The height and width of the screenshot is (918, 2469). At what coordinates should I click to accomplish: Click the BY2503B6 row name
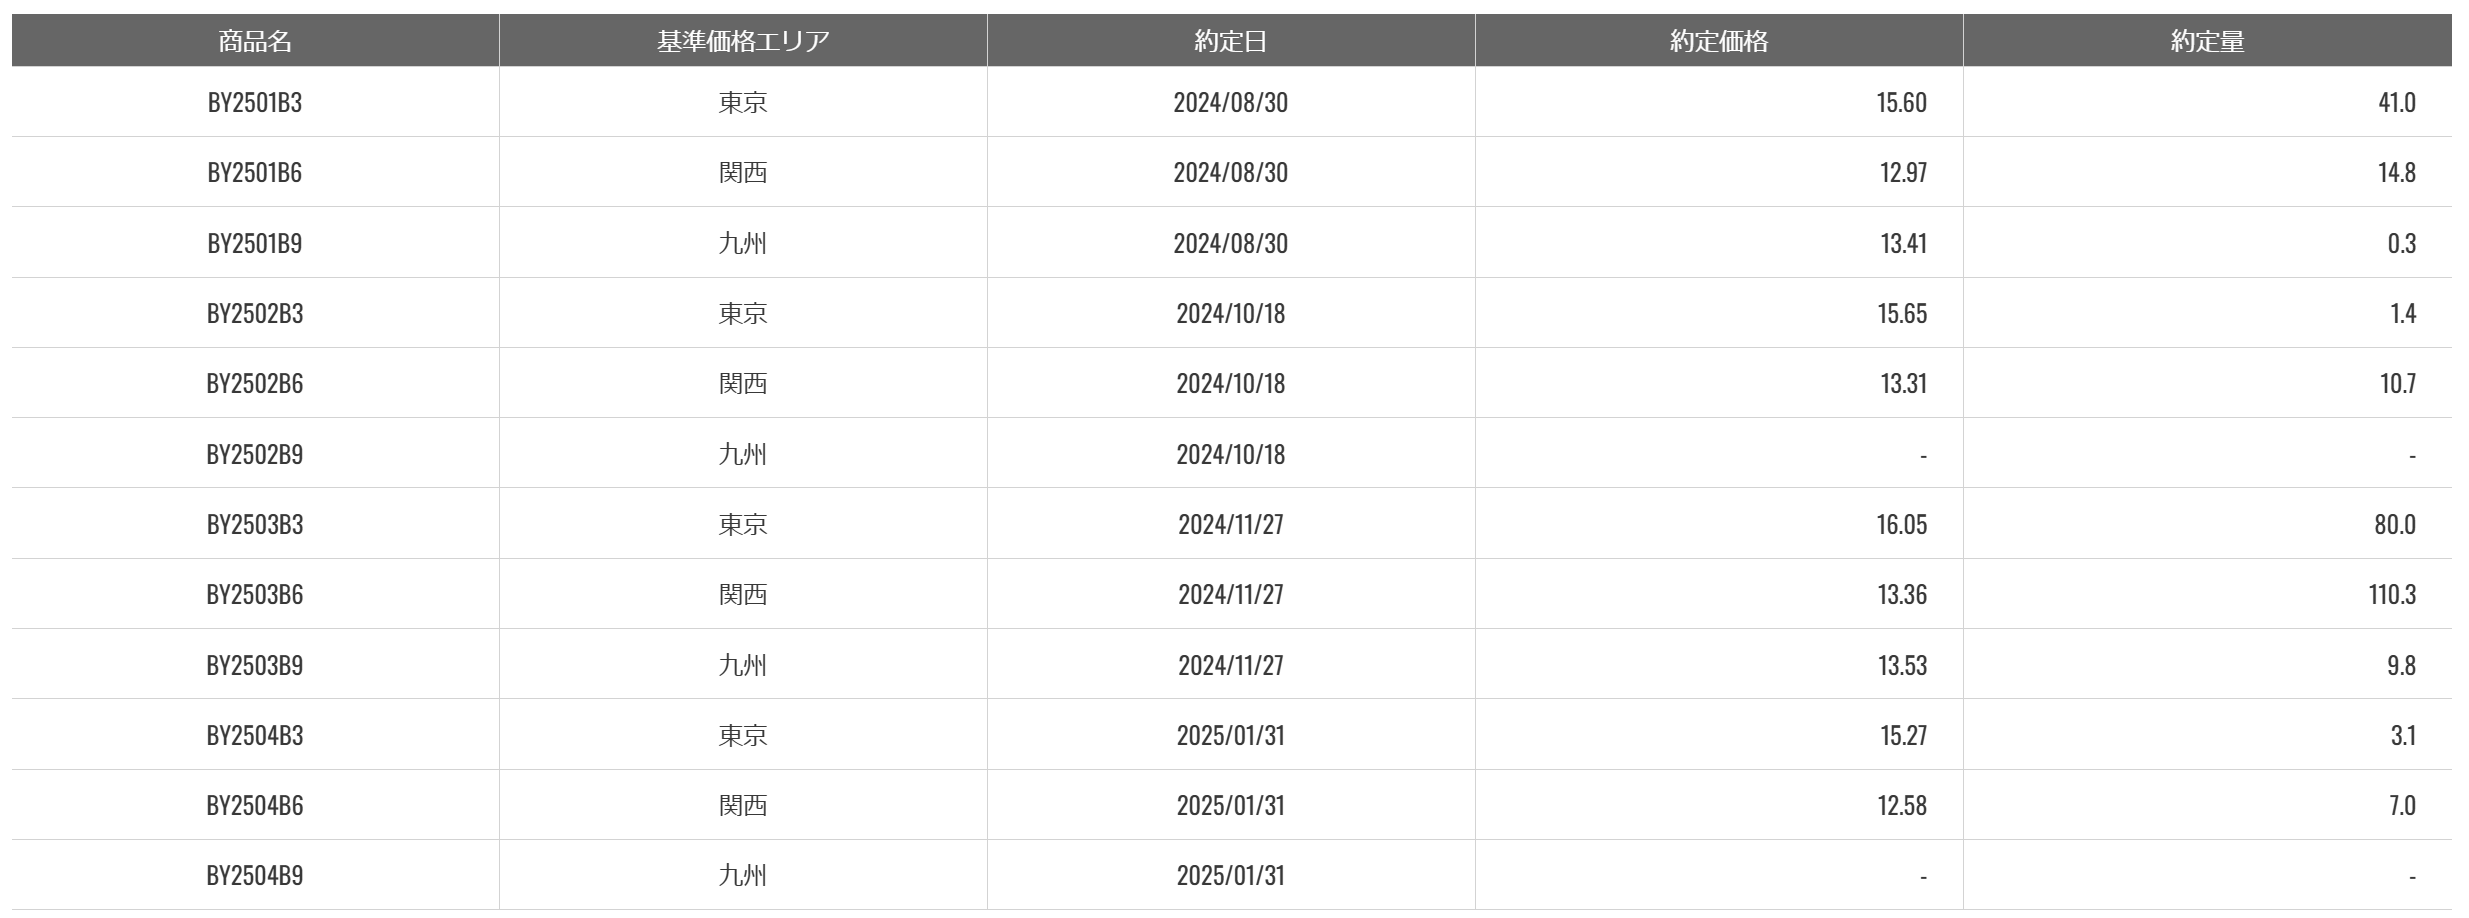[255, 594]
